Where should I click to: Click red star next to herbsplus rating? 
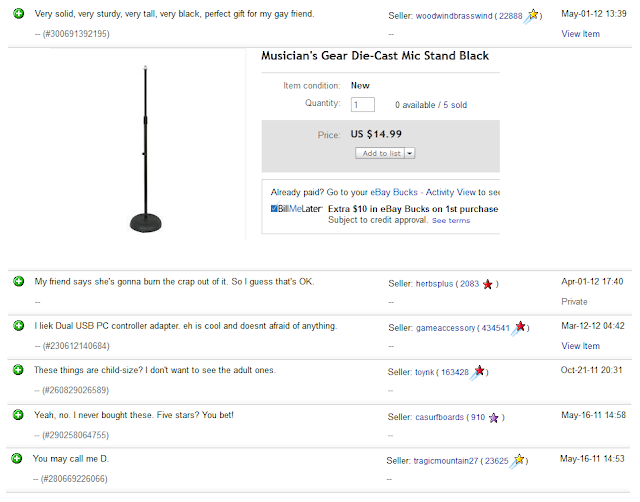click(487, 284)
